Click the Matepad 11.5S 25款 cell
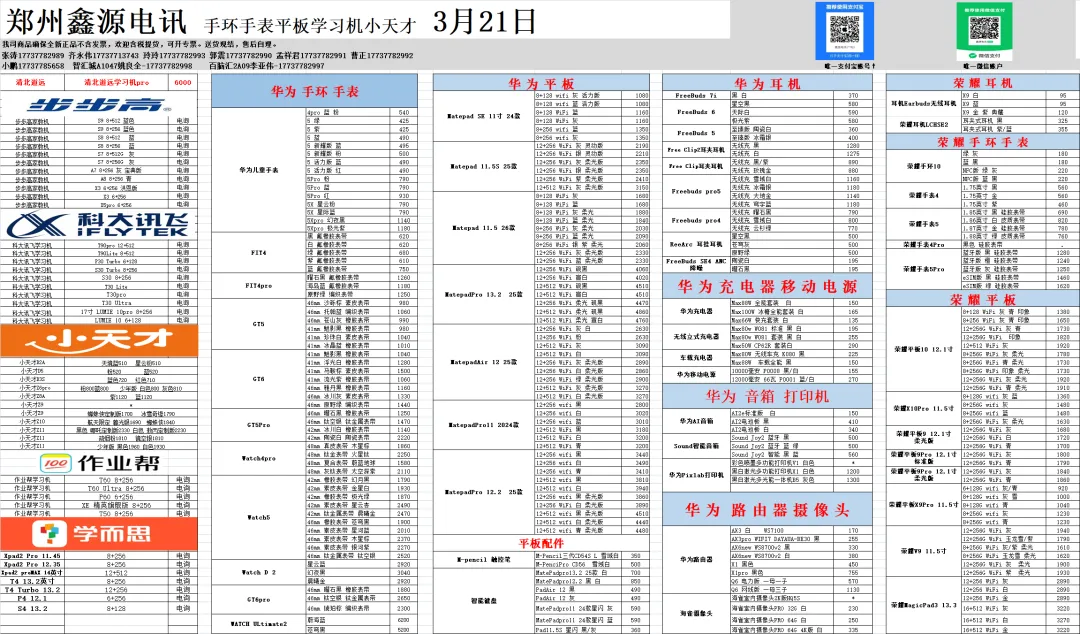1080x634 pixels. point(484,166)
